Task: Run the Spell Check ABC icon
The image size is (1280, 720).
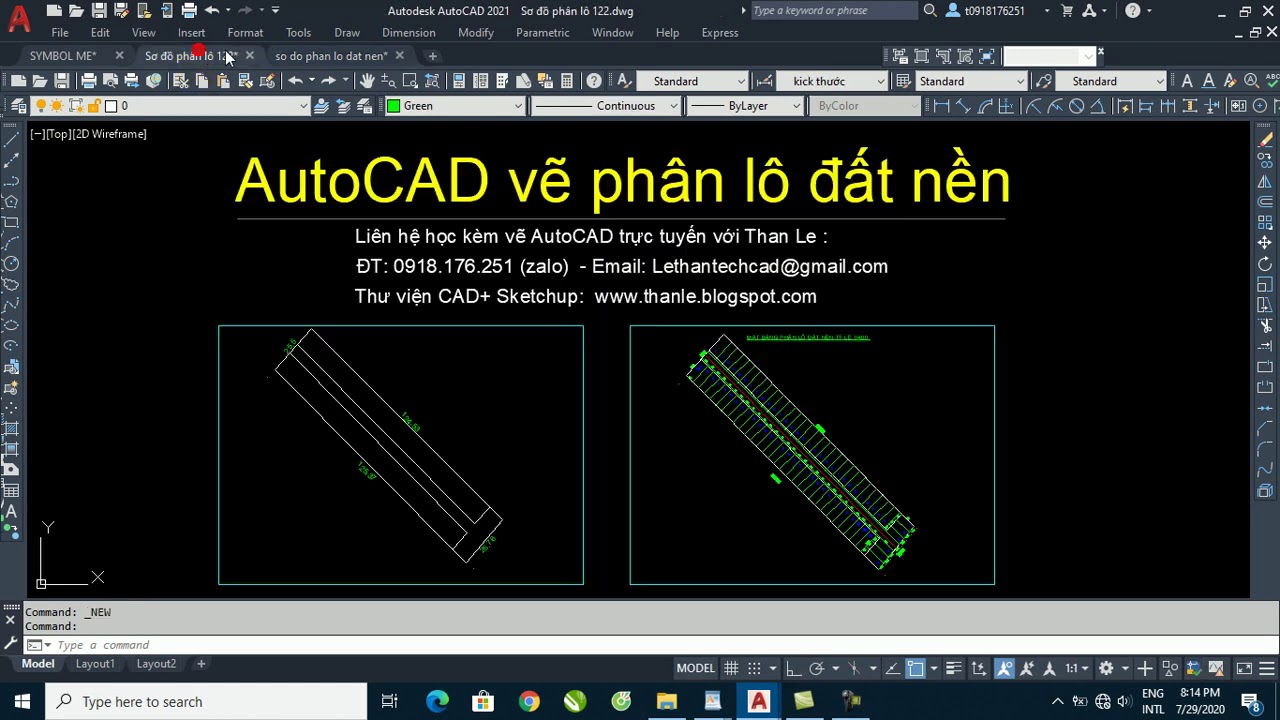Action: tap(1273, 81)
